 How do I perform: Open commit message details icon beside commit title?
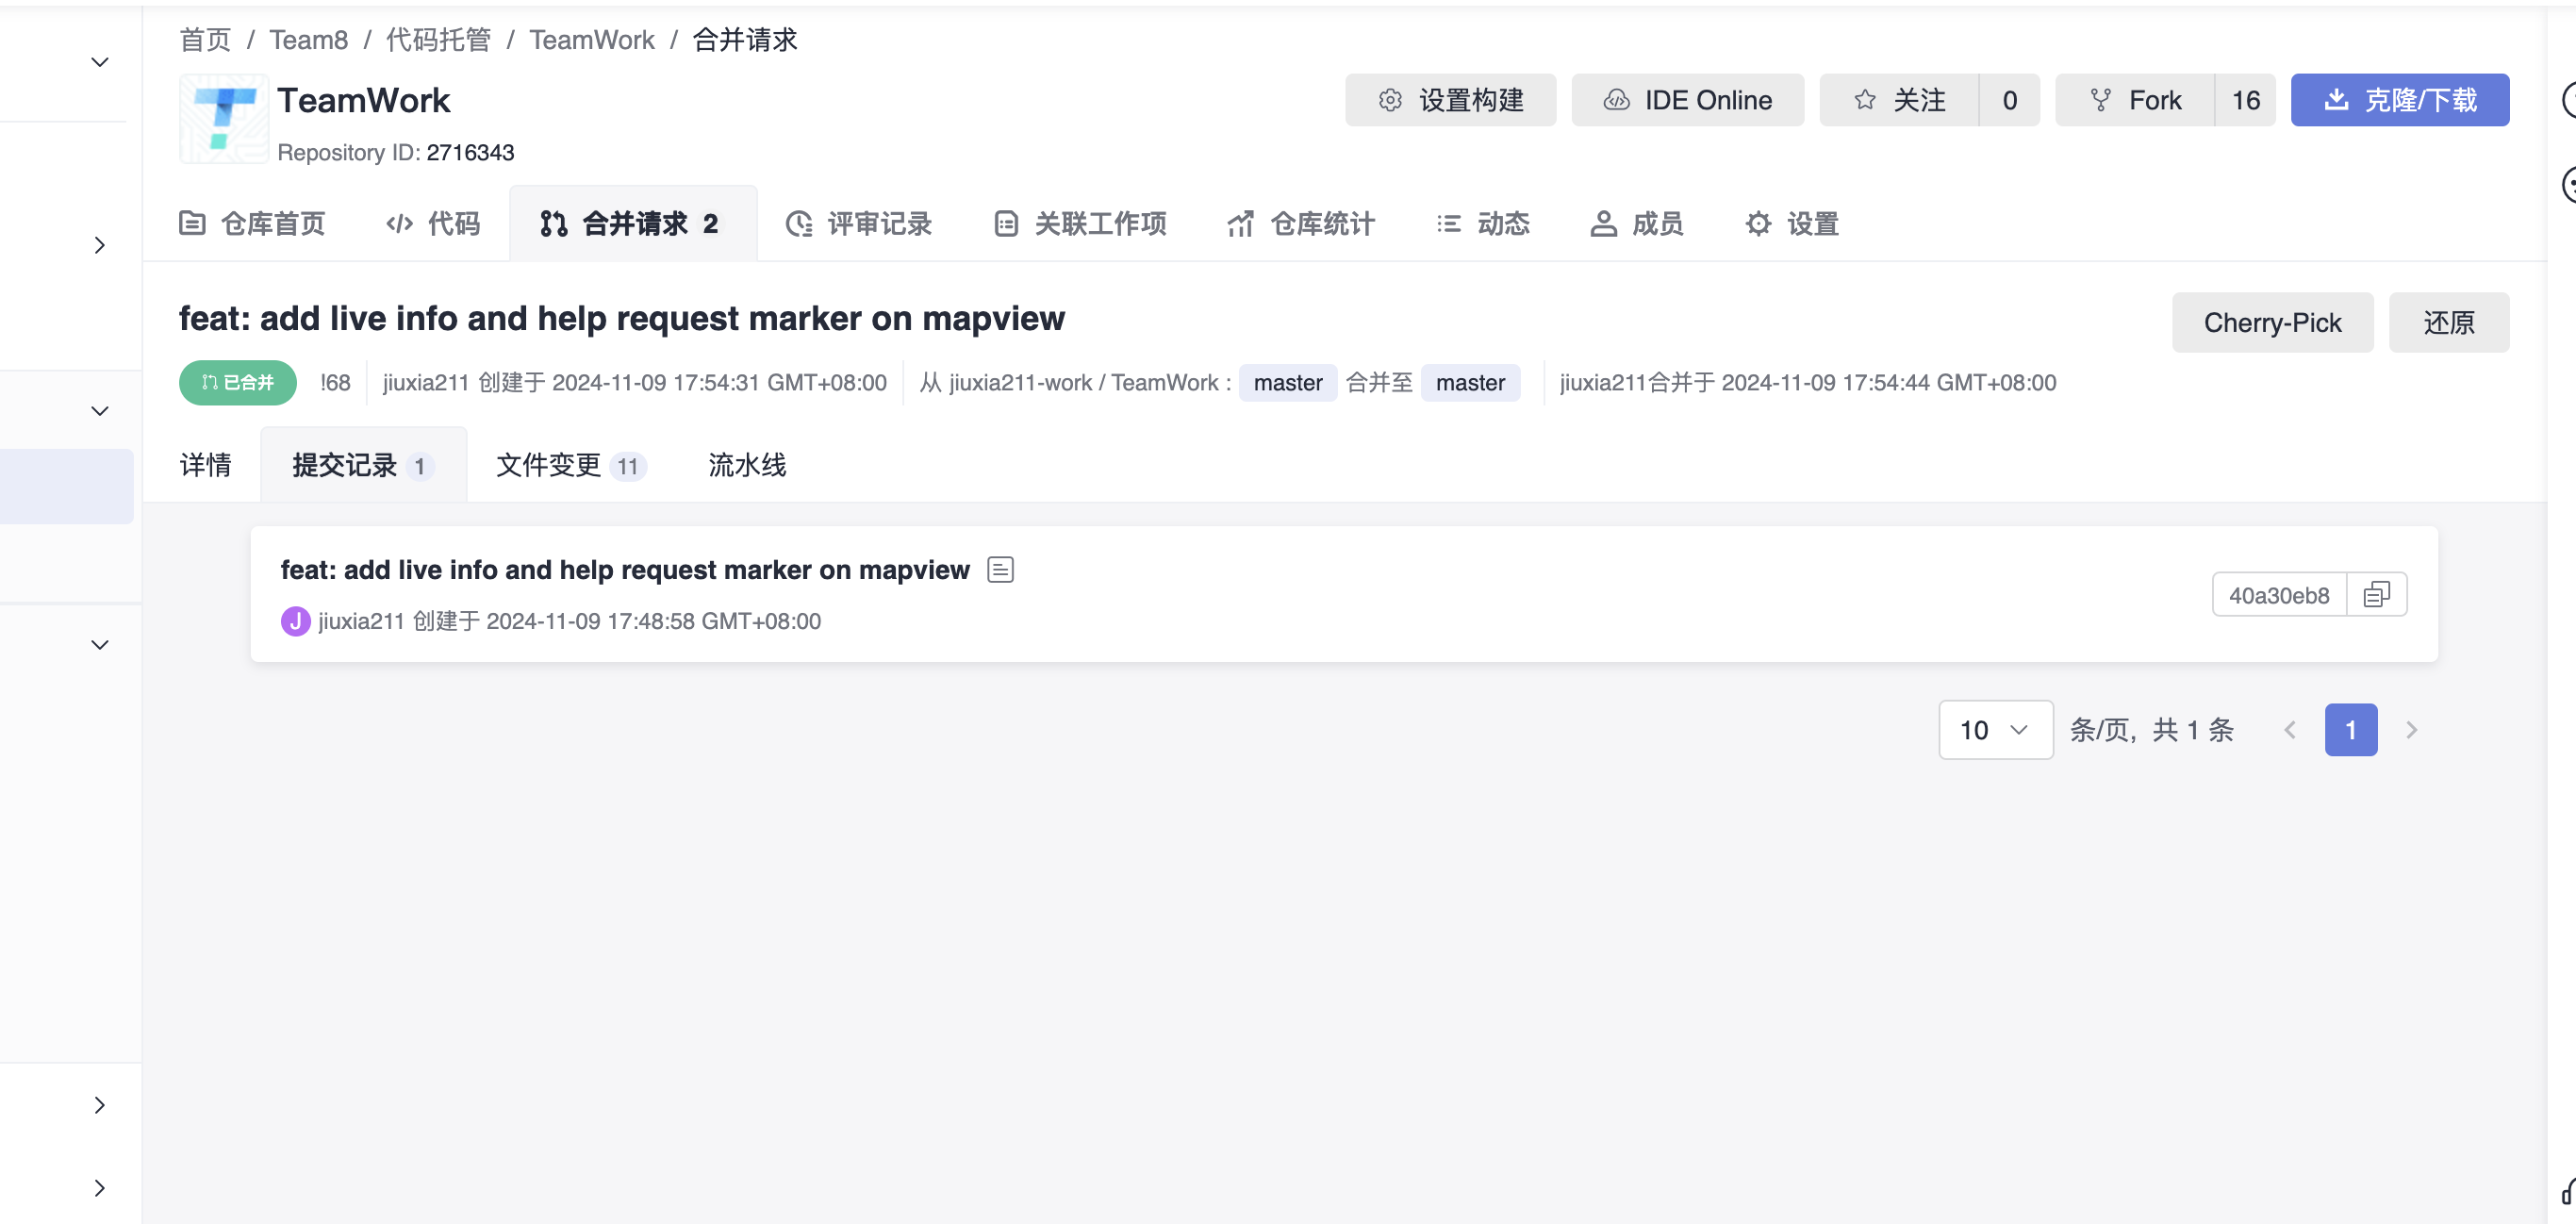[x=1000, y=570]
